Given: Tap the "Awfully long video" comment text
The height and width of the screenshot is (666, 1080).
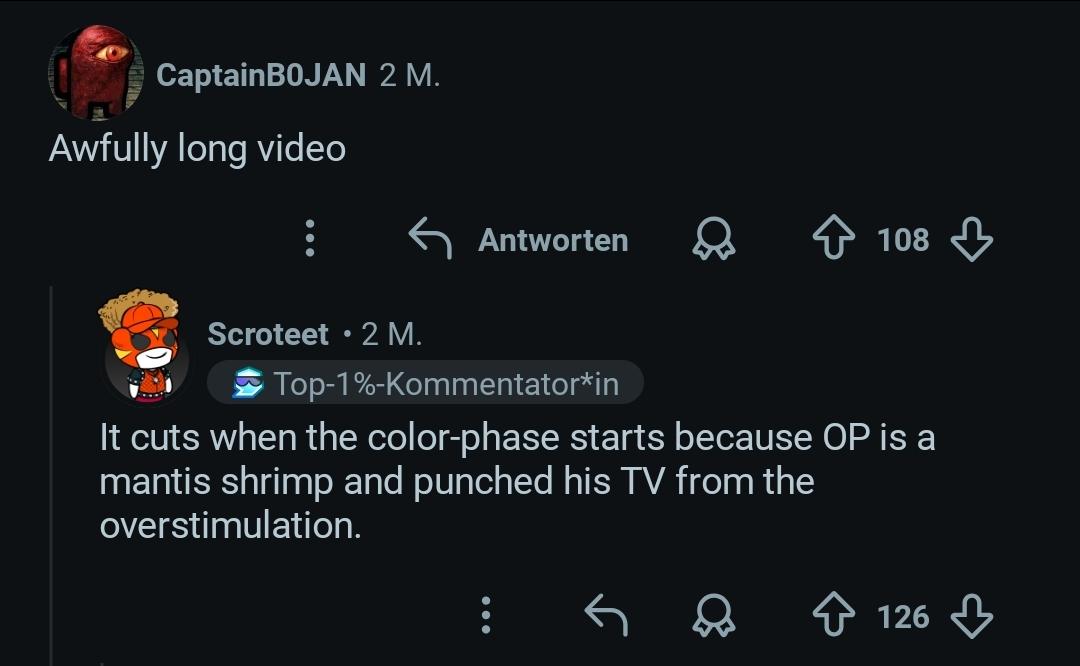Looking at the screenshot, I should click(197, 149).
